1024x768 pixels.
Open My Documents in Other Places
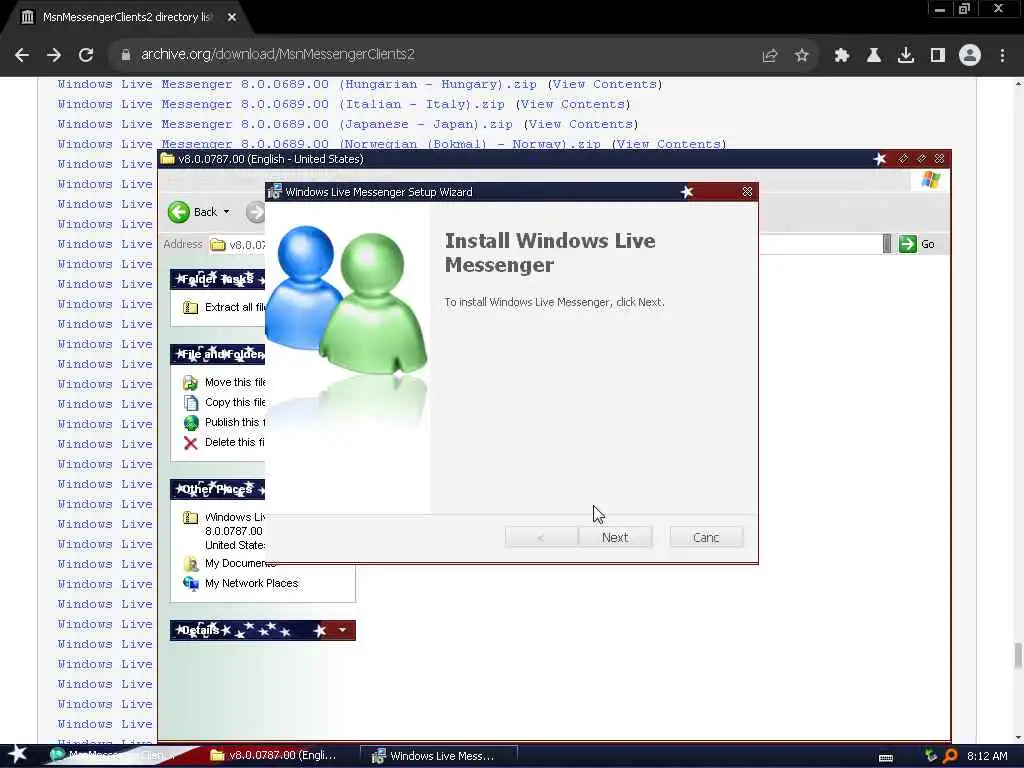click(x=240, y=563)
